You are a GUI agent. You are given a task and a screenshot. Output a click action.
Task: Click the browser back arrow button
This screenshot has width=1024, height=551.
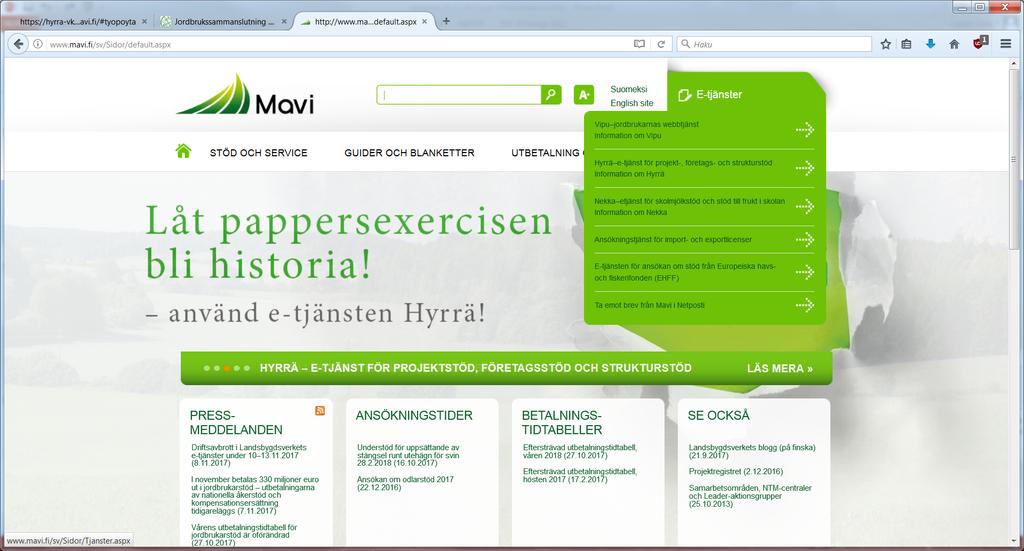18,44
